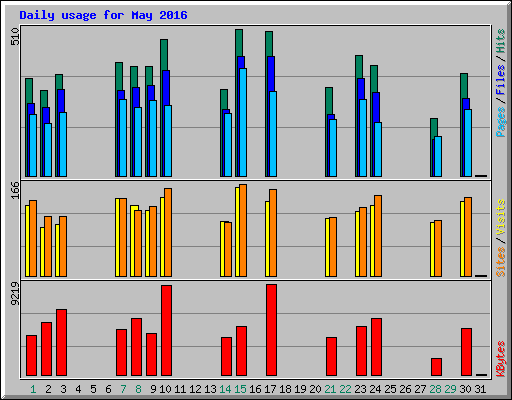Click the orange 'Sites' legend word
This screenshot has width=512, height=400.
pyautogui.click(x=500, y=262)
